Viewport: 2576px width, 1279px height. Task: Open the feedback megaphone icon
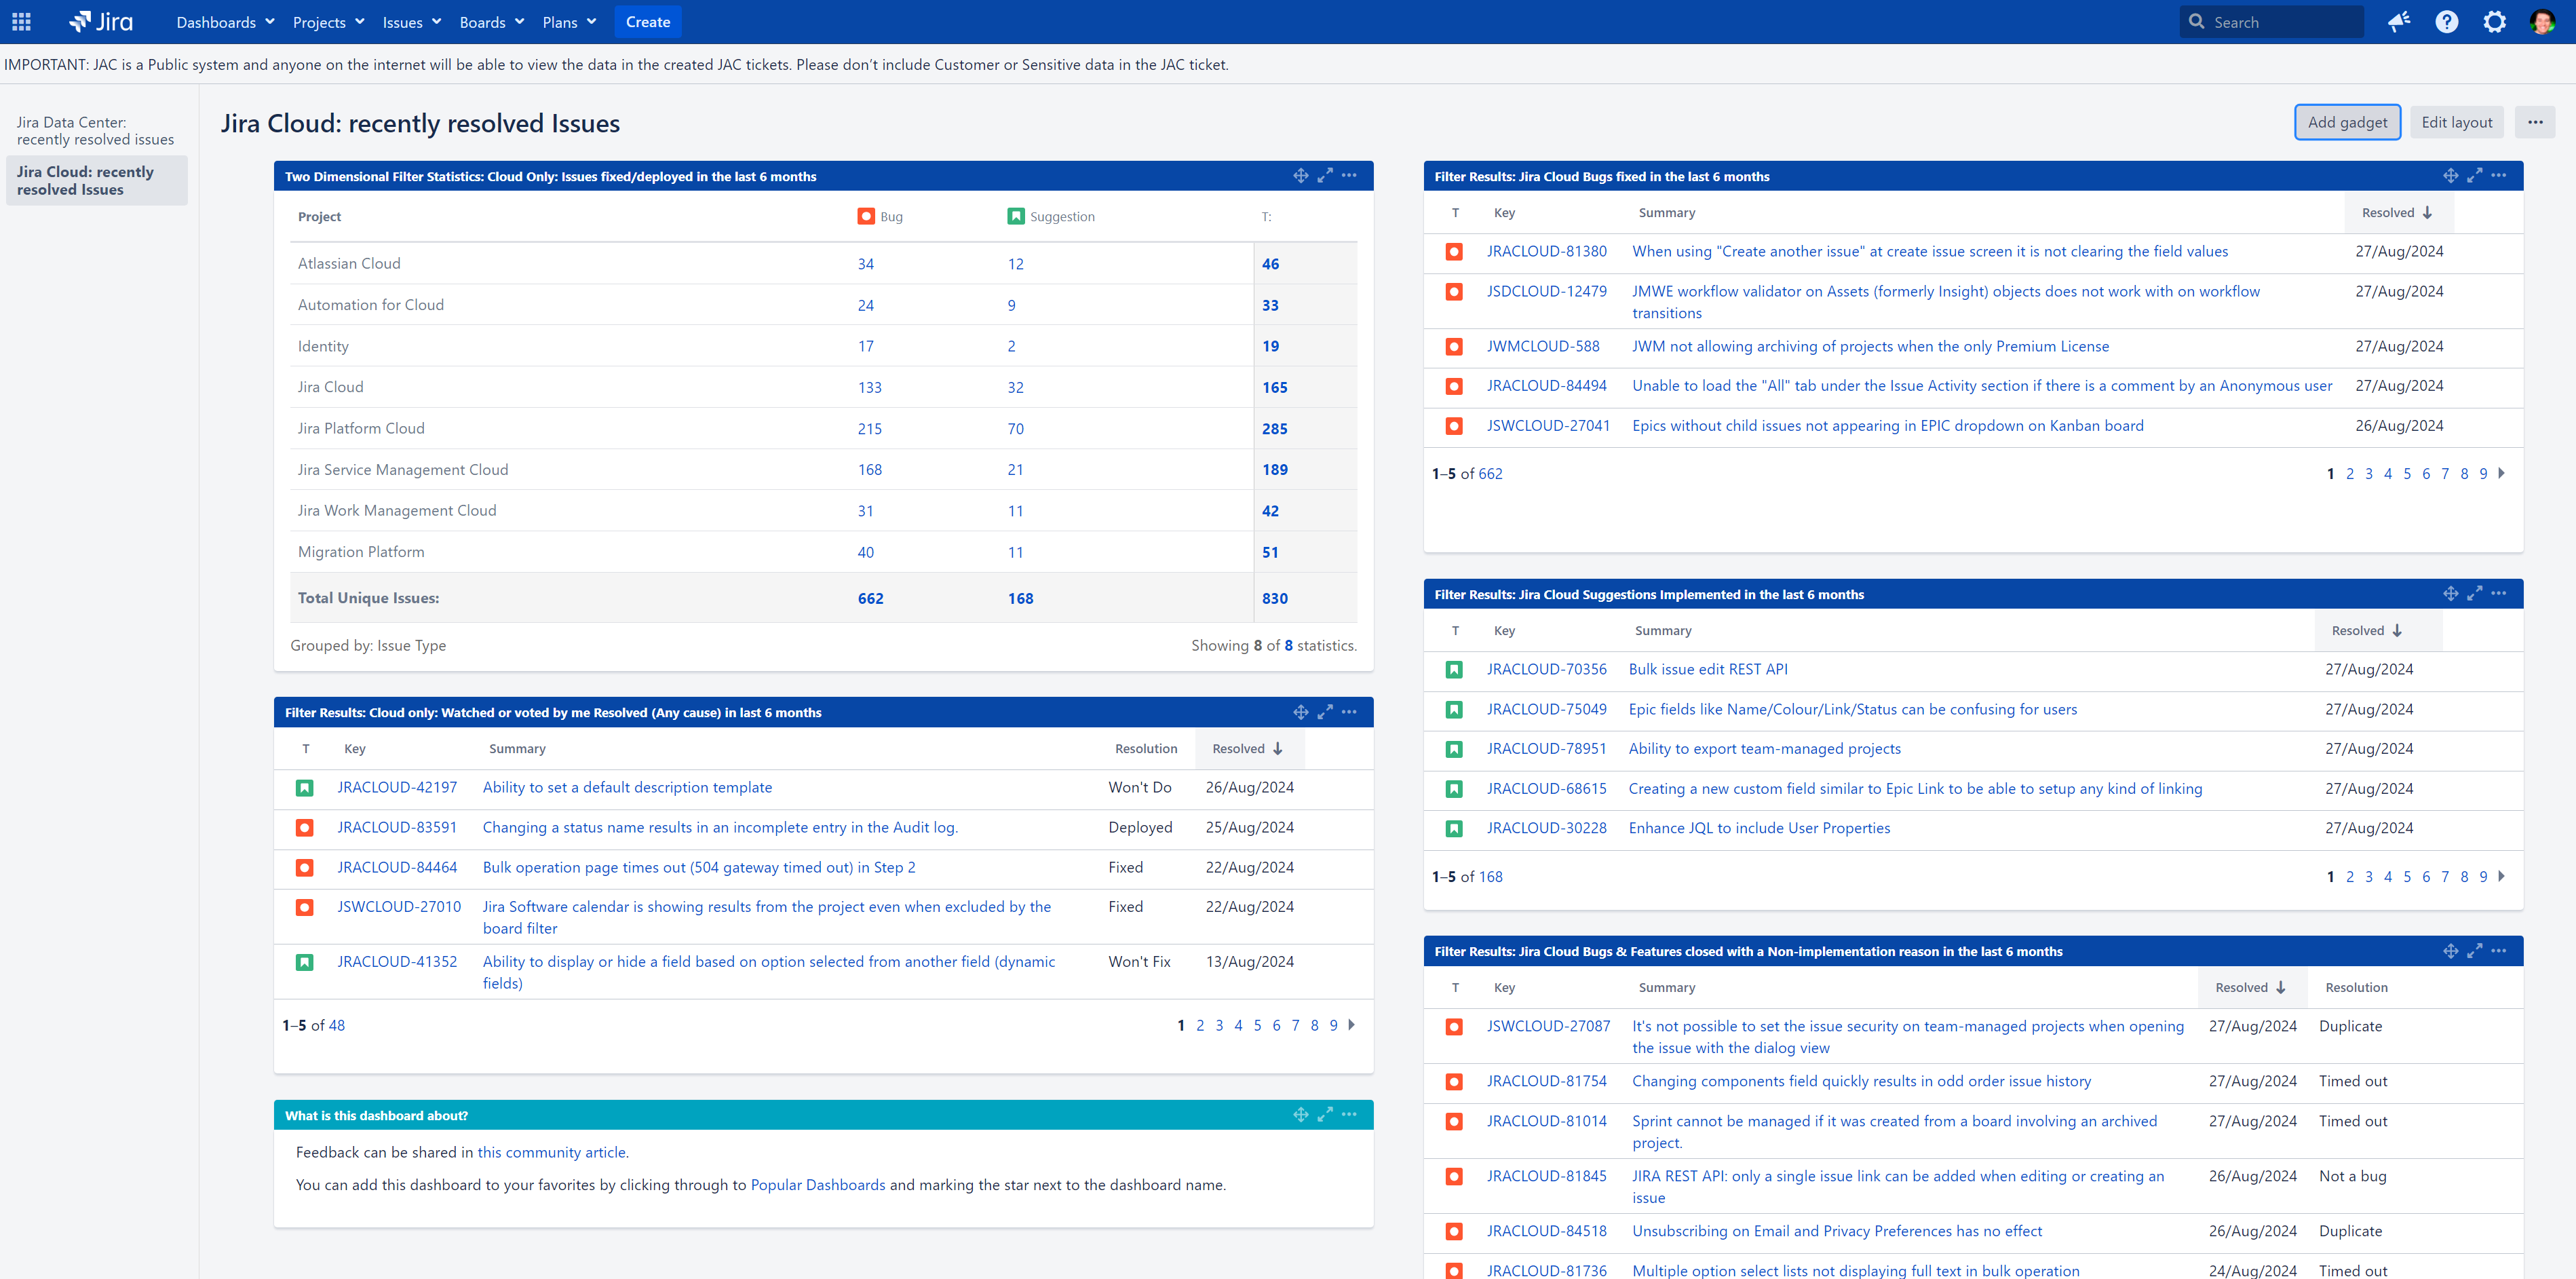coord(2398,22)
